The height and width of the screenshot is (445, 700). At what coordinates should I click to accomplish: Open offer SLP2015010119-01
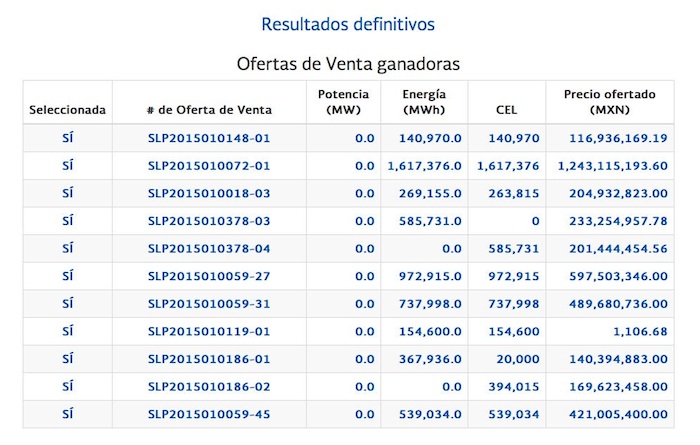pyautogui.click(x=209, y=331)
